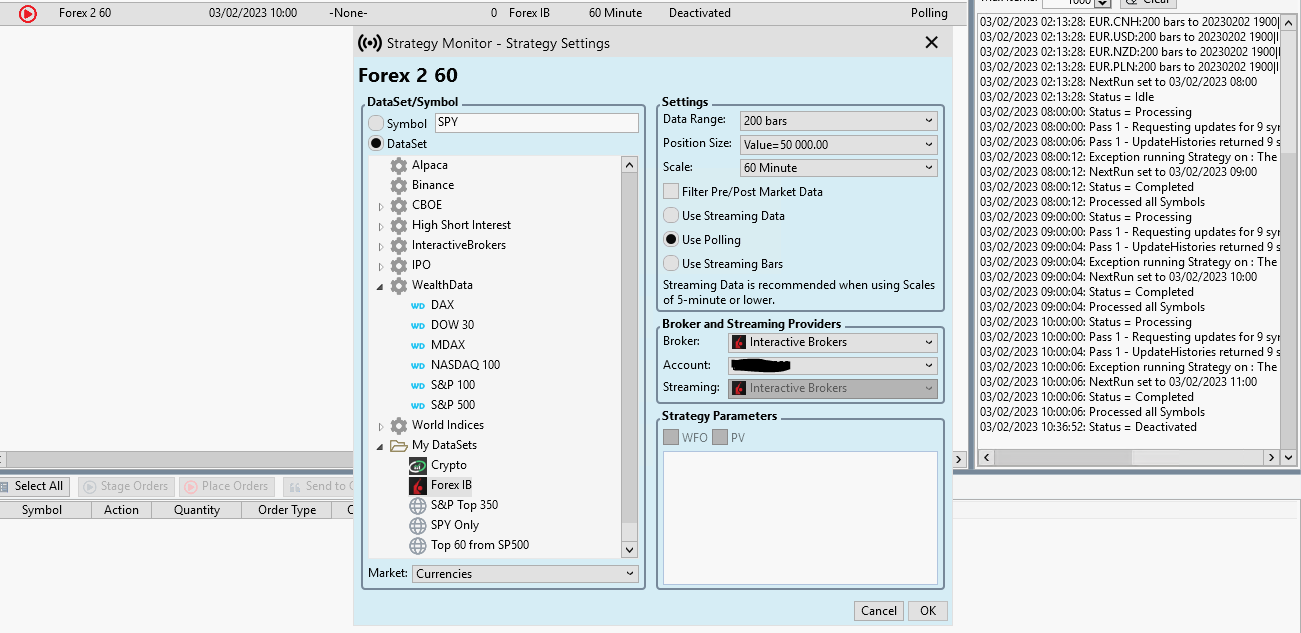
Task: Open the Scale 60 Minute dropdown
Action: click(838, 168)
